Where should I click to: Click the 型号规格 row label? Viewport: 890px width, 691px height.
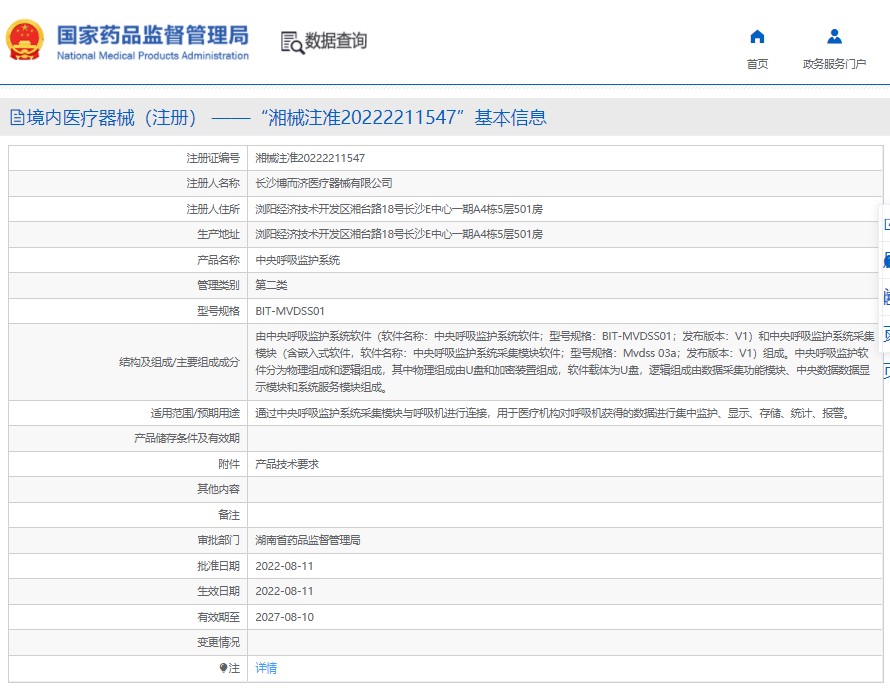(x=219, y=311)
